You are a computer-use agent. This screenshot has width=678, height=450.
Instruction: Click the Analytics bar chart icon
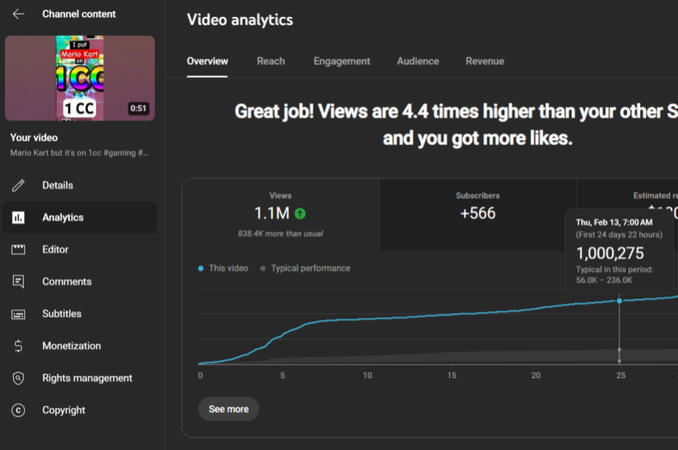(x=18, y=217)
